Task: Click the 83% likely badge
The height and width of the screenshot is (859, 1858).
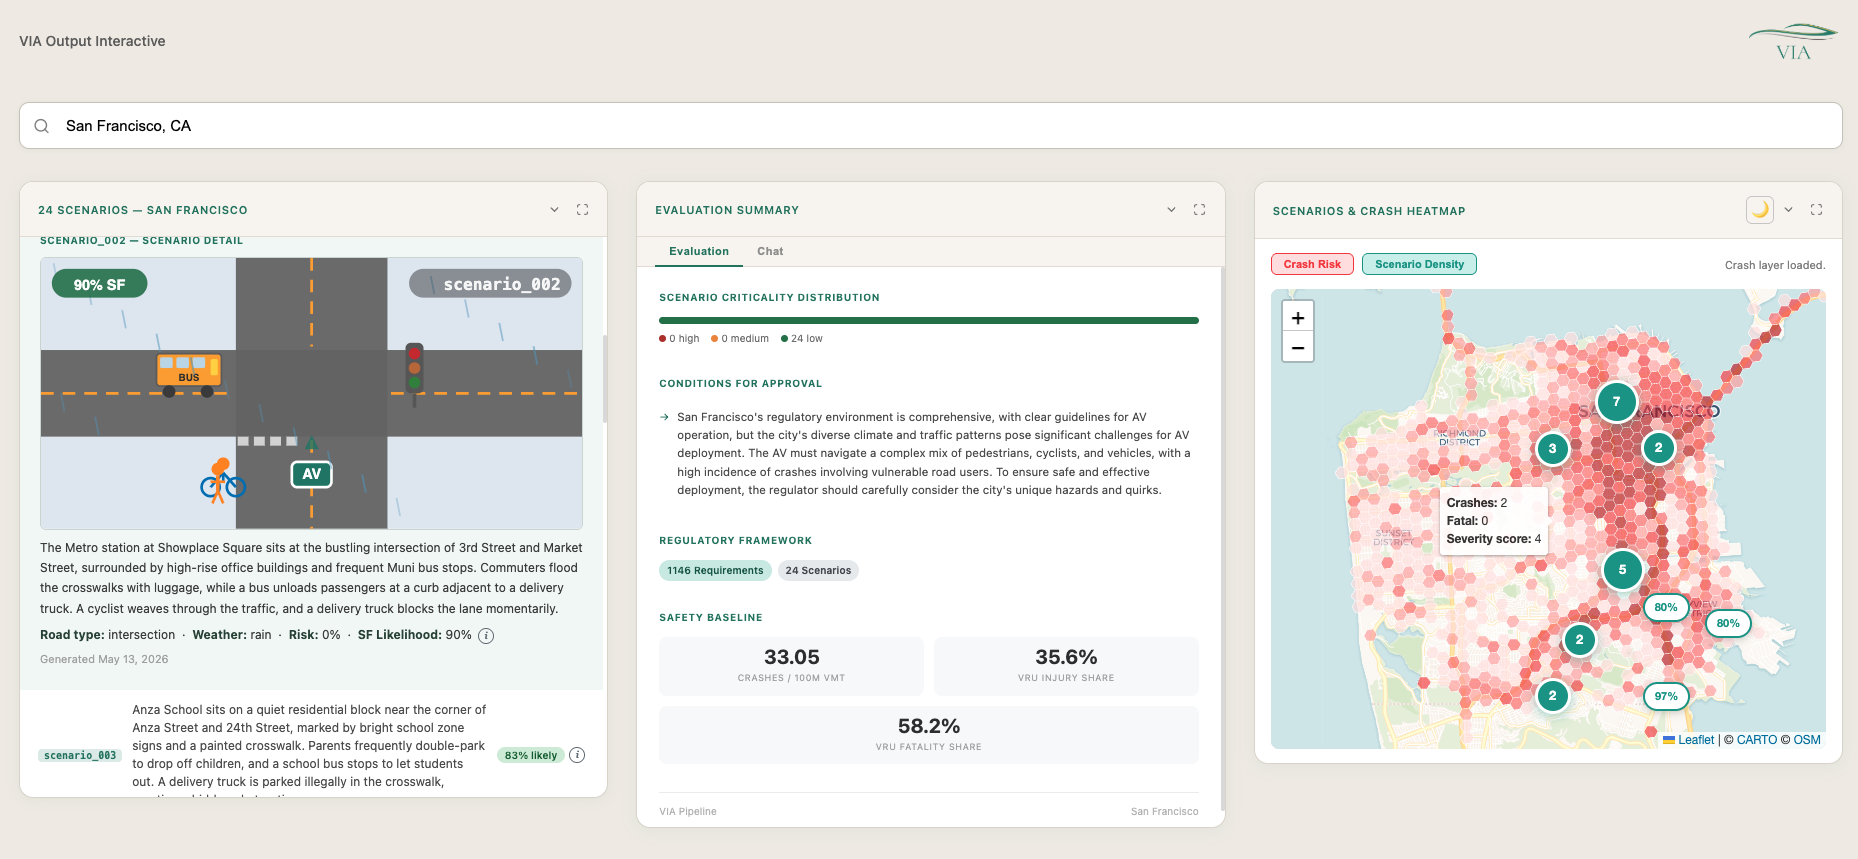Action: (x=531, y=755)
